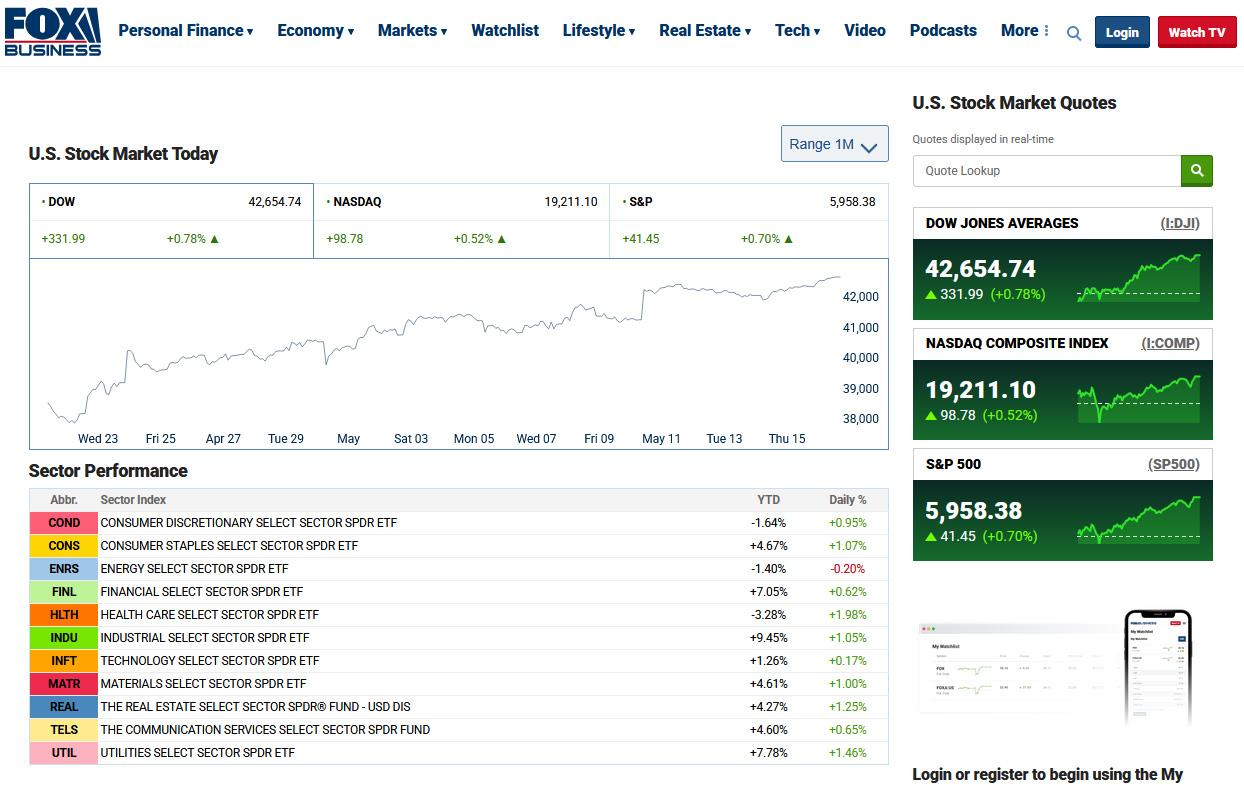Expand the Personal Finance menu
1244x785 pixels.
[186, 31]
